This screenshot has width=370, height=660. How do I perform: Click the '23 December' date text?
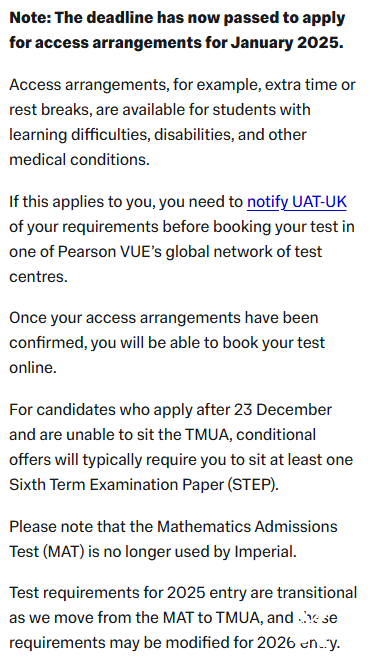pyautogui.click(x=283, y=410)
